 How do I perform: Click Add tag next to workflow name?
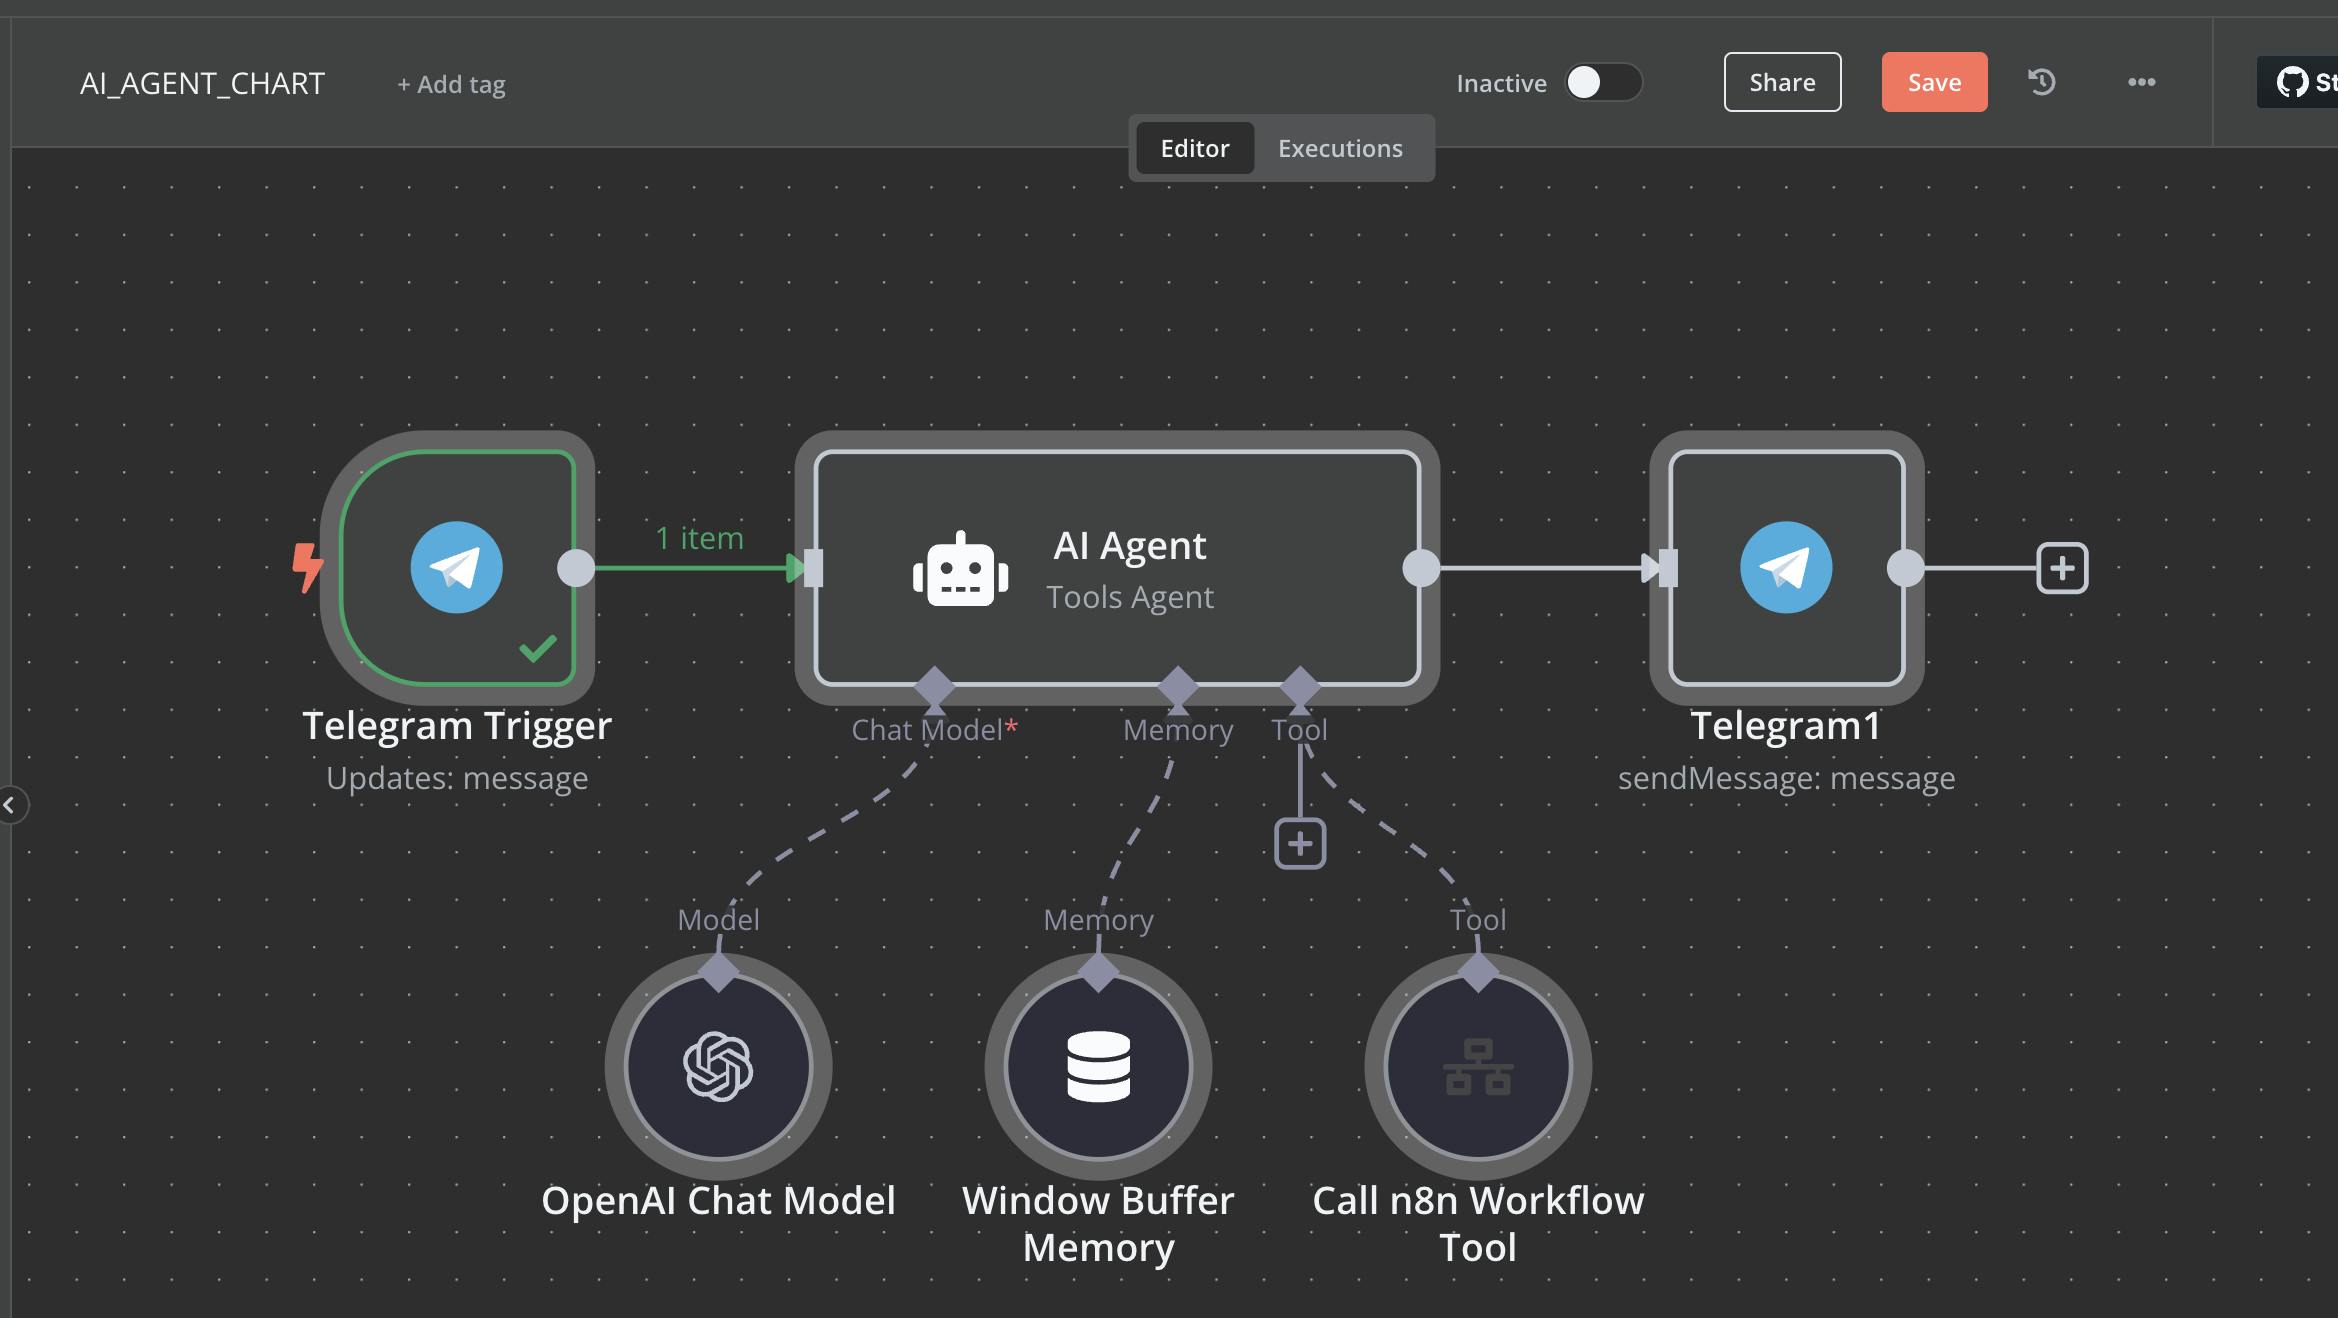tap(451, 84)
